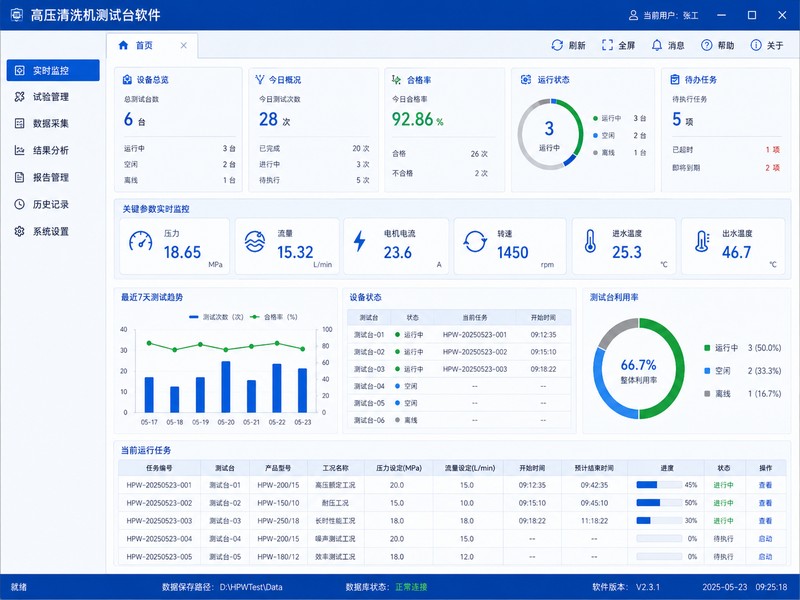Enter fullscreen via 全屏 icon
Screen dimensions: 800x600
(x=607, y=45)
